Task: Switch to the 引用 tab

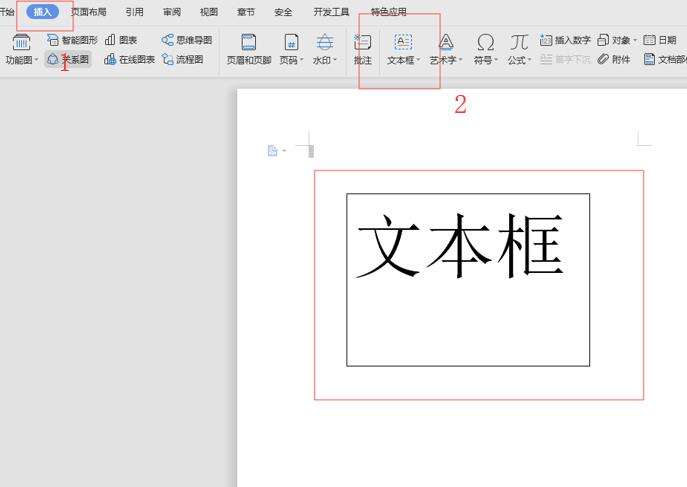Action: click(x=135, y=12)
